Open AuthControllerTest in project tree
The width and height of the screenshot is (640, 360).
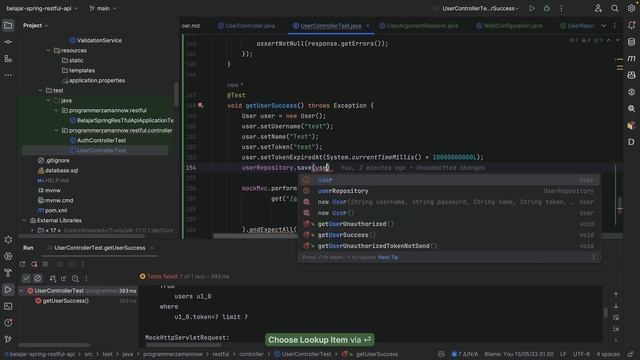(97, 140)
